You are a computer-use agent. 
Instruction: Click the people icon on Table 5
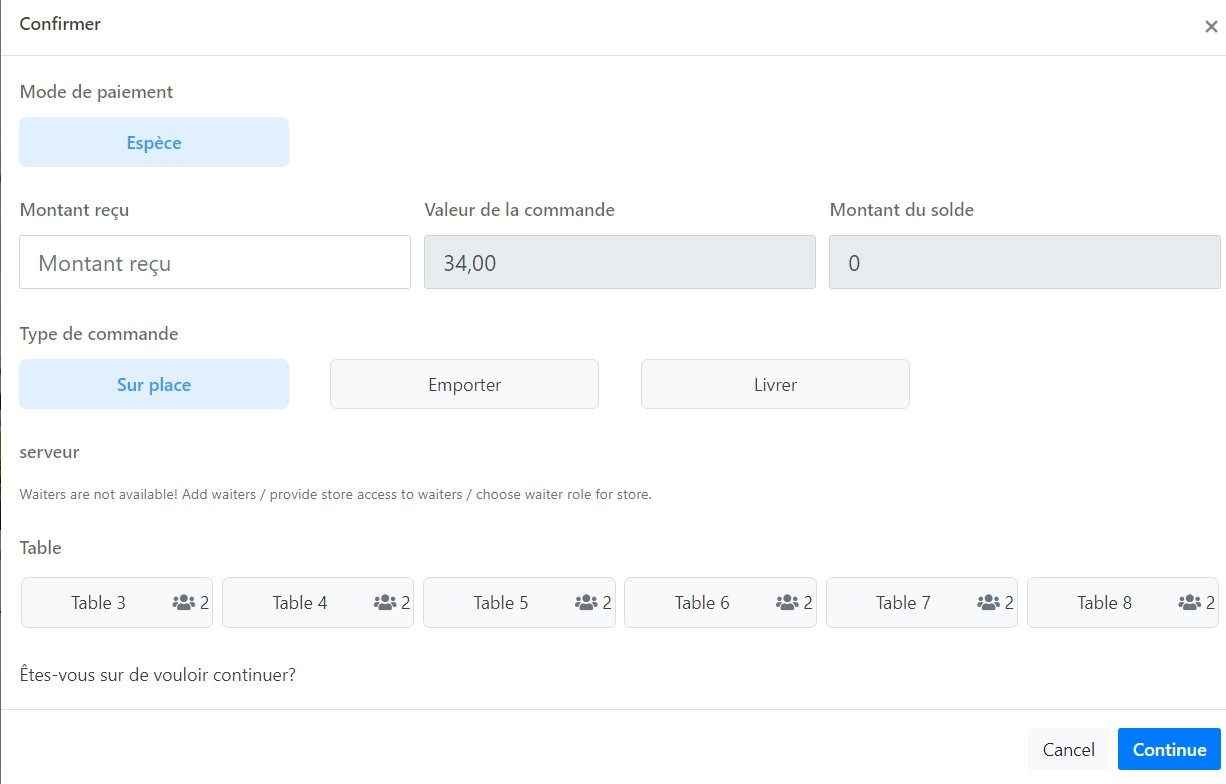coord(587,602)
